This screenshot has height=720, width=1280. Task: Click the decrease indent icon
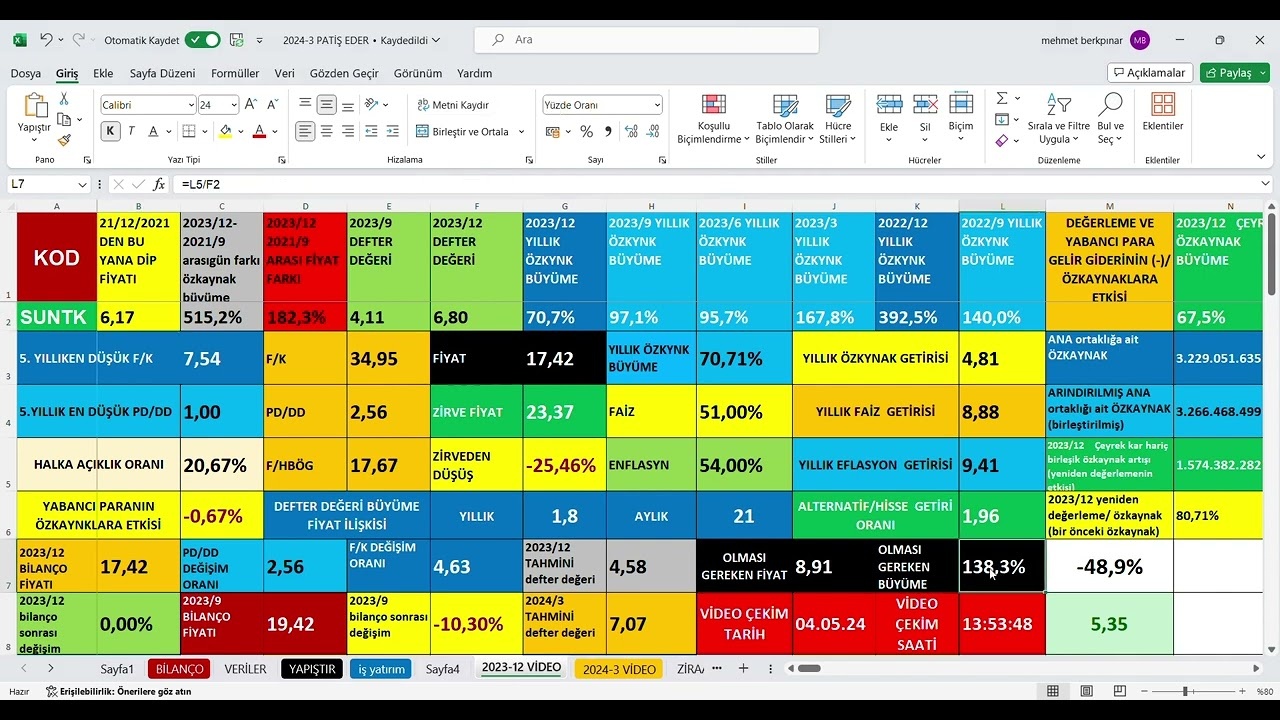(x=369, y=131)
